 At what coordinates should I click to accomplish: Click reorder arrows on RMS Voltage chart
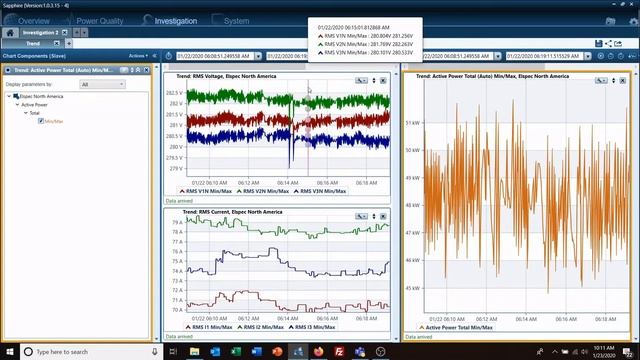coord(374,80)
